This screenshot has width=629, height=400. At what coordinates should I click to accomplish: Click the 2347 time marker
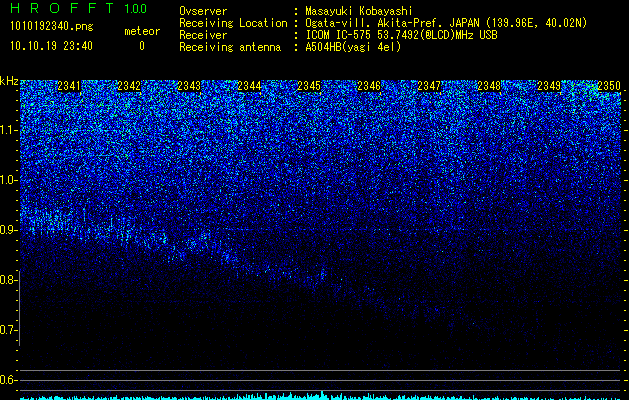429,86
